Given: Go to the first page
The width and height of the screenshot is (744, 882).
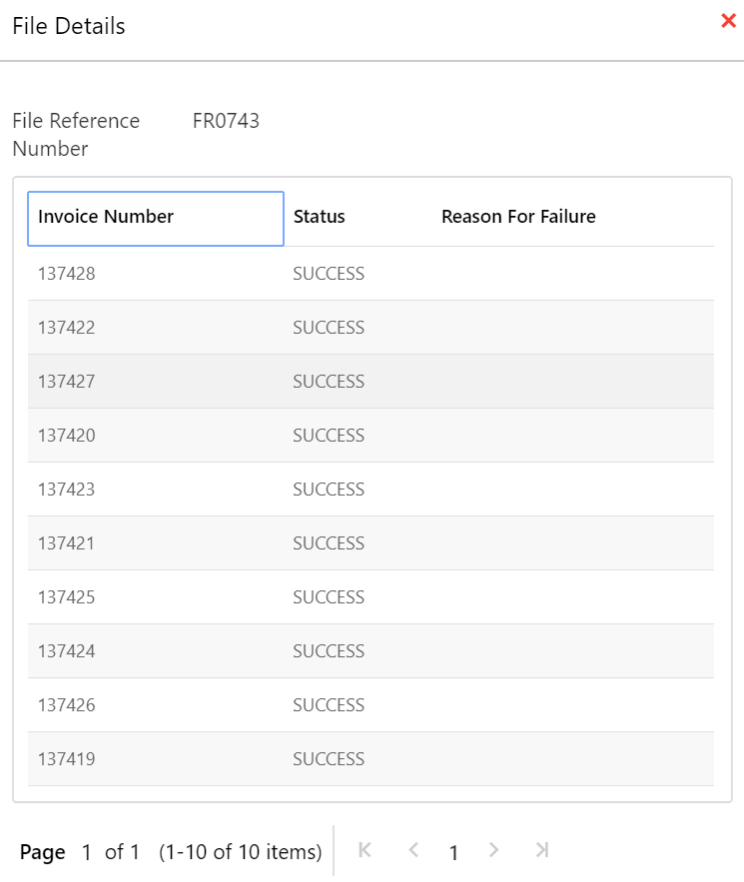Looking at the screenshot, I should click(x=365, y=850).
